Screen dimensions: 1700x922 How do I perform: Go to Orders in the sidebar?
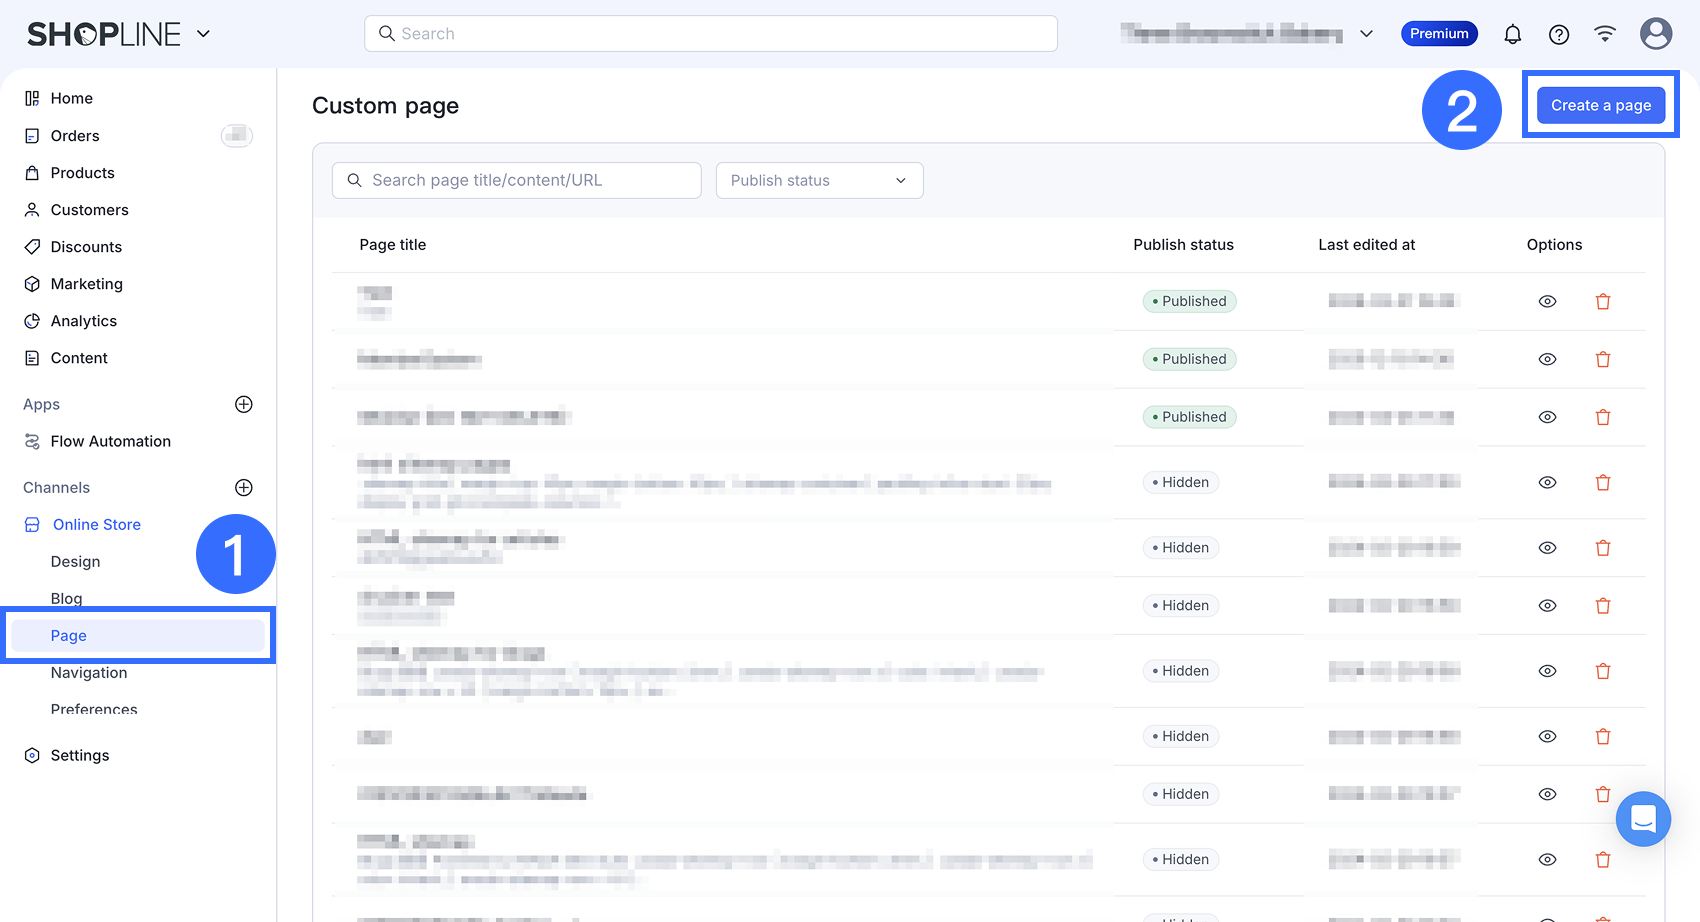tap(75, 136)
